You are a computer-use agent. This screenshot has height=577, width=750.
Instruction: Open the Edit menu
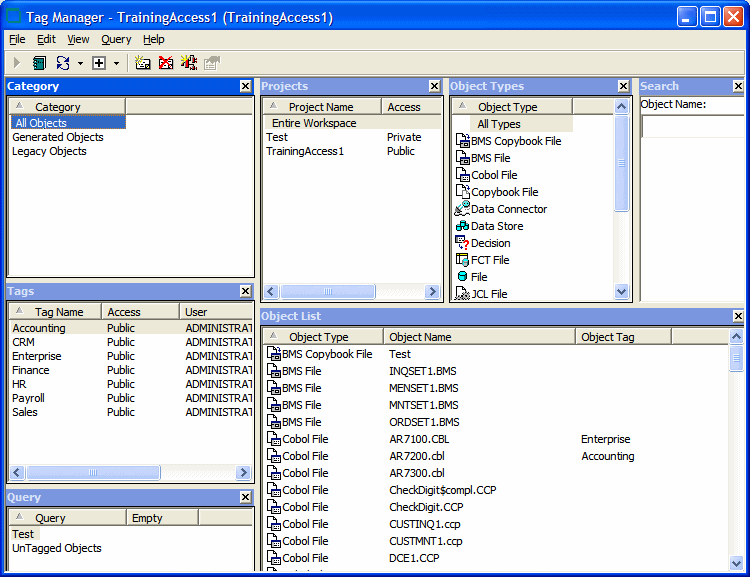pos(47,39)
